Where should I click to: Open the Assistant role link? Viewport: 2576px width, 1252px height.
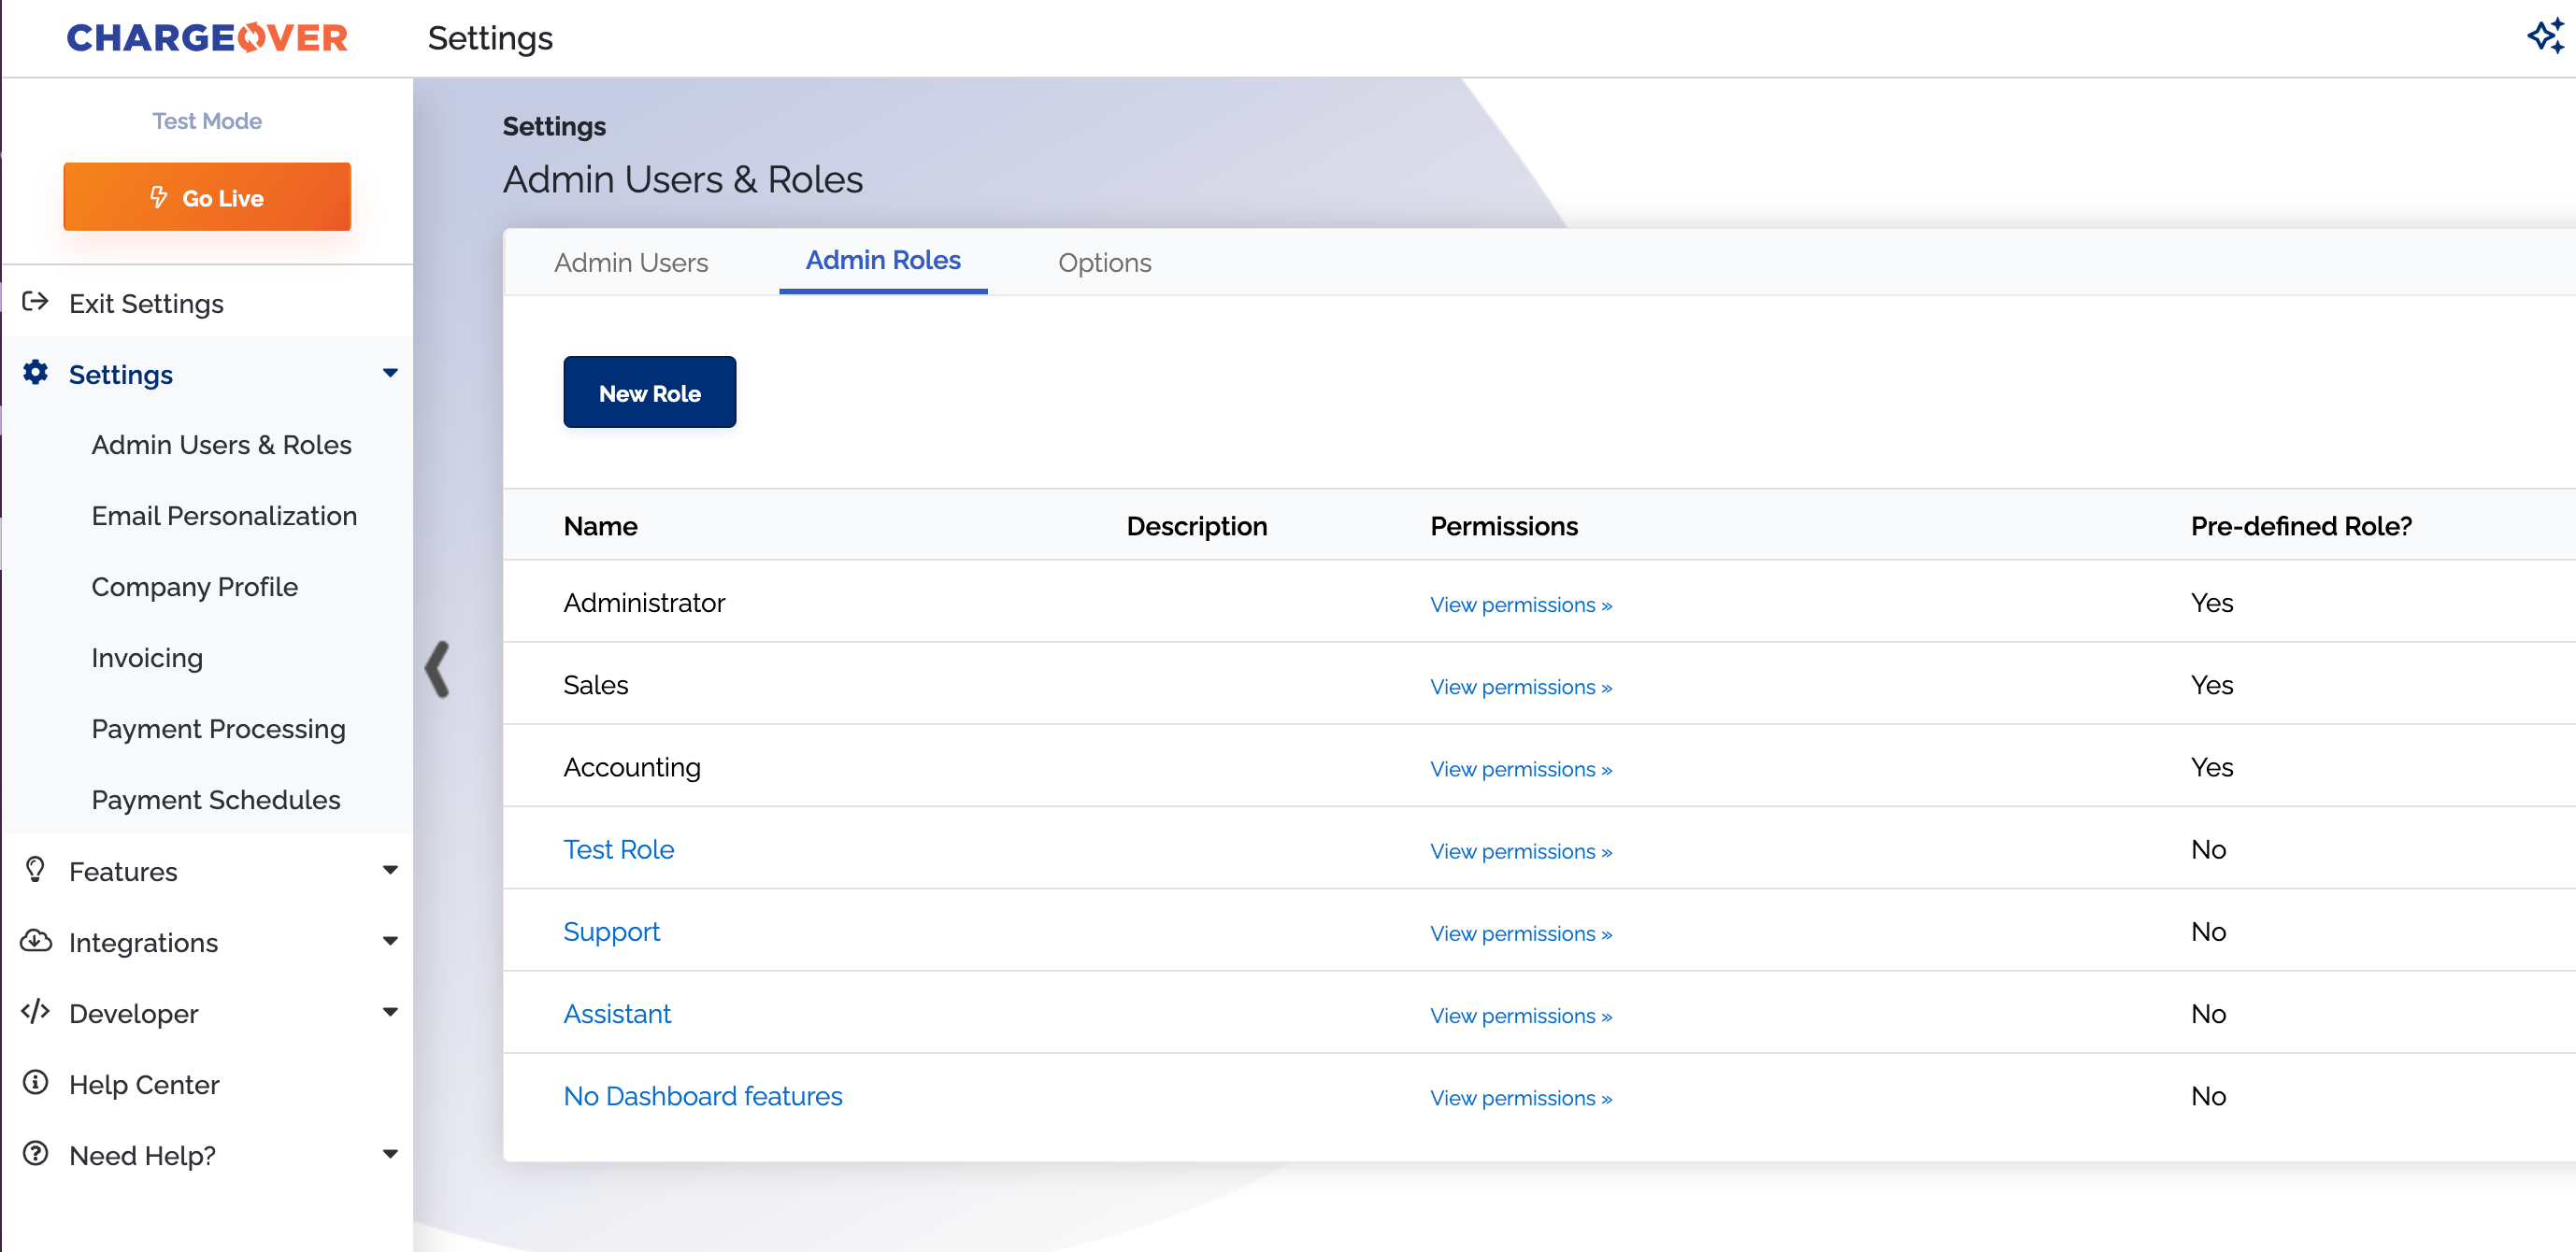[x=617, y=1014]
